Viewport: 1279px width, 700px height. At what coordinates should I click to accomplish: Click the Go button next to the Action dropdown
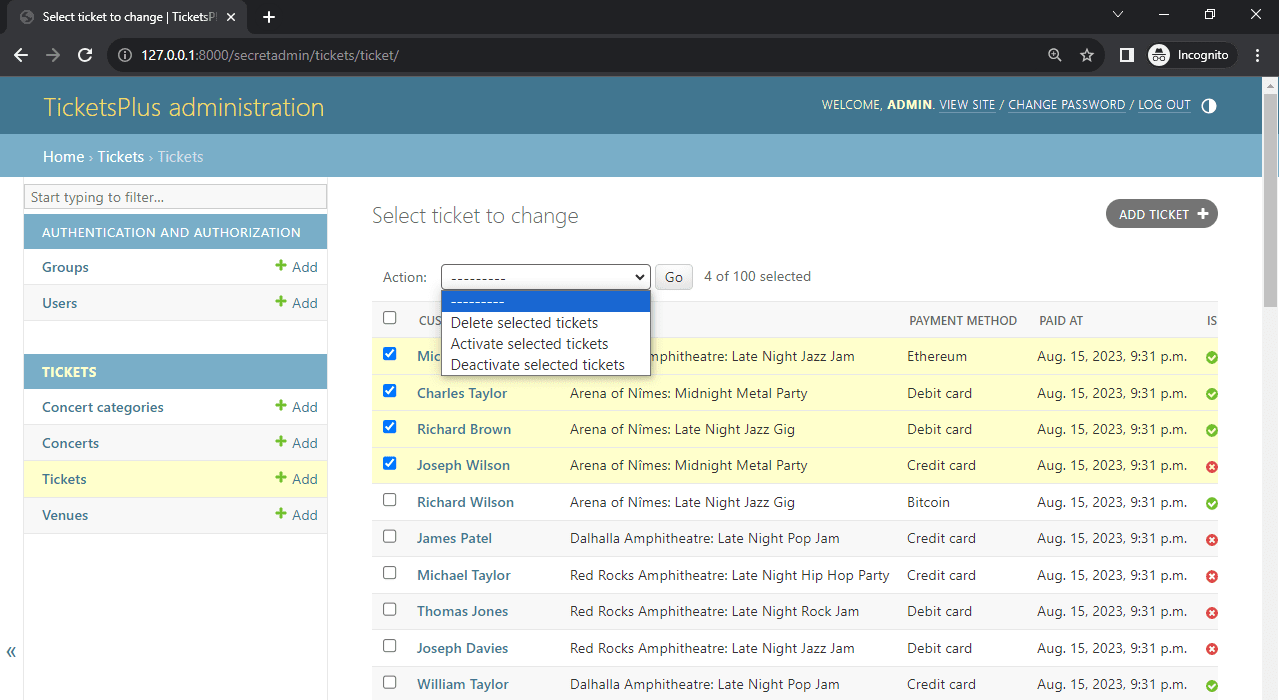click(x=673, y=277)
